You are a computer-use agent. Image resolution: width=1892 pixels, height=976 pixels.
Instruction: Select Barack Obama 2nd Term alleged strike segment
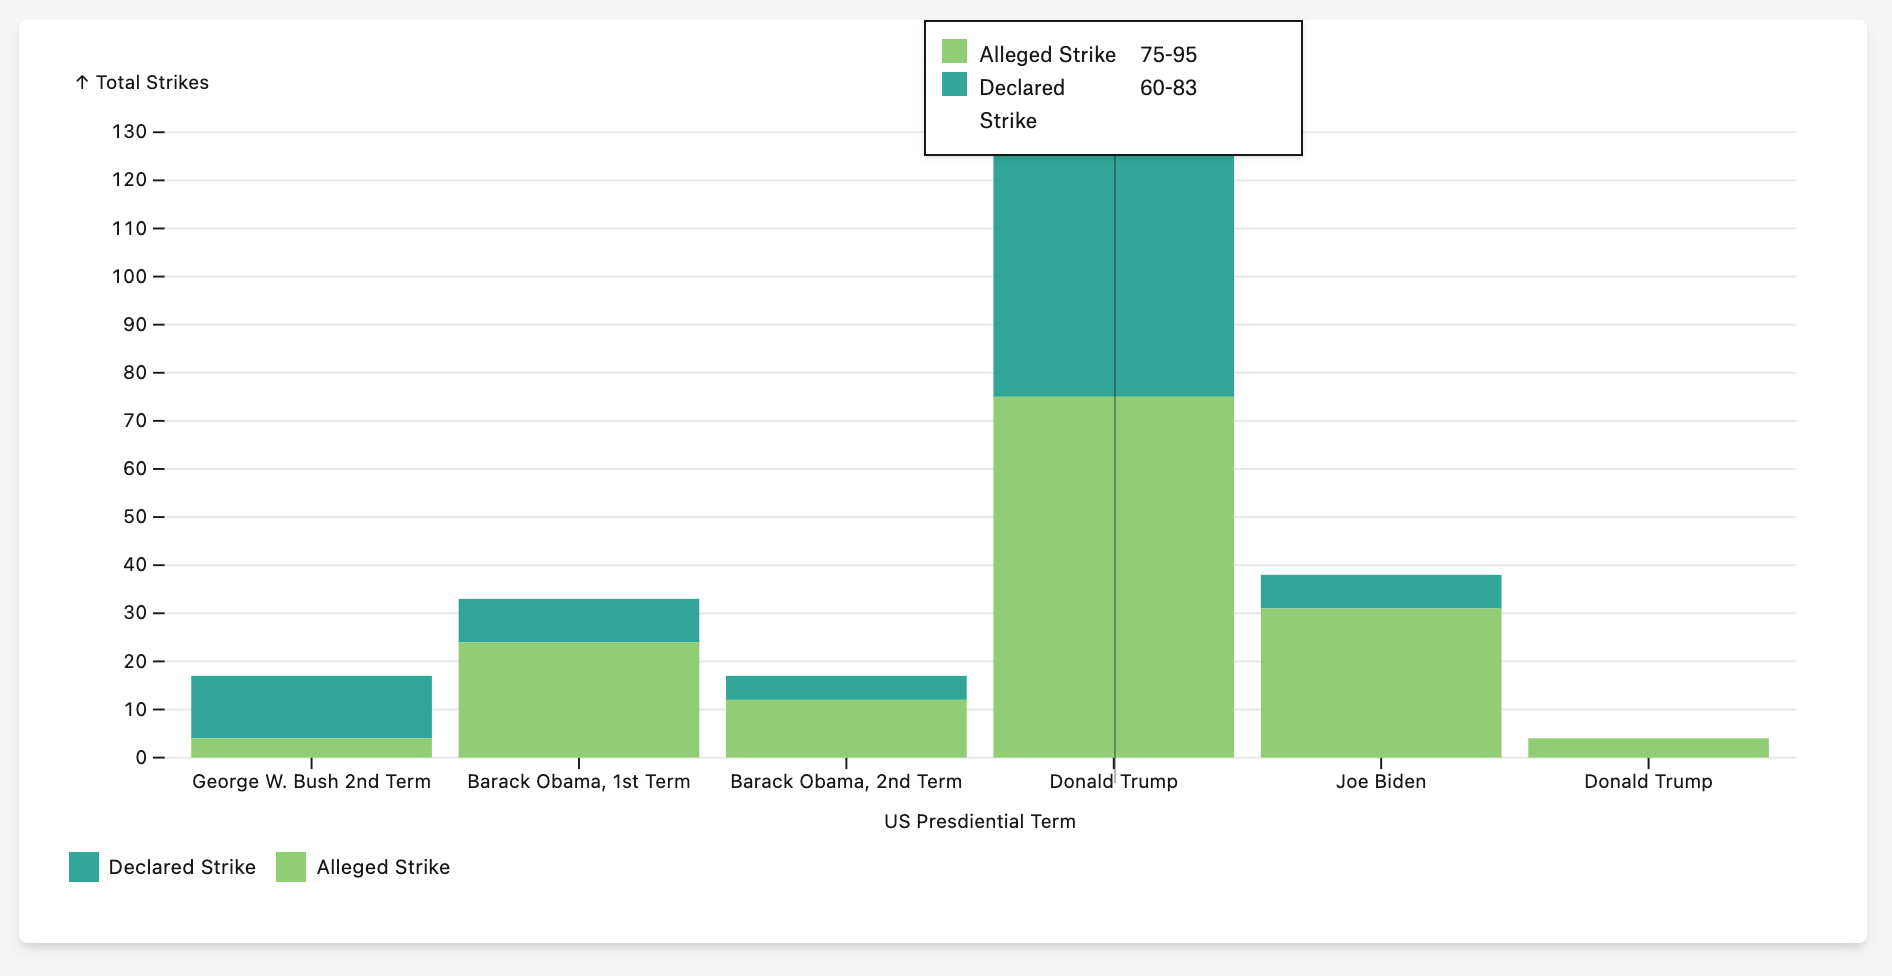[x=846, y=728]
